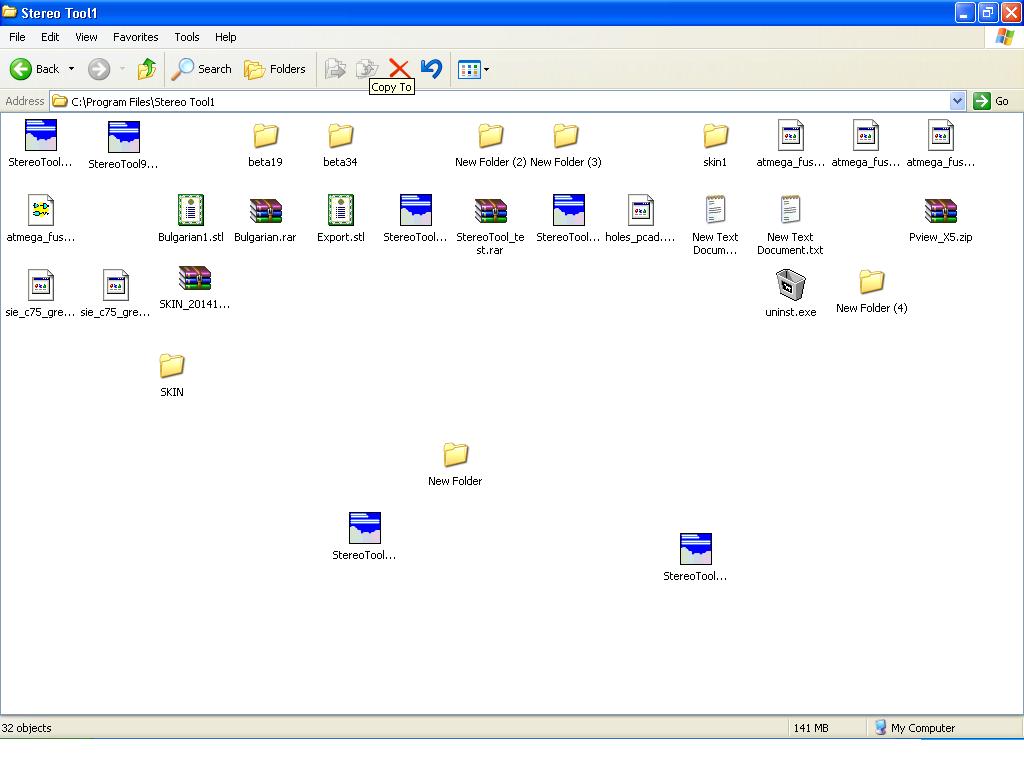Viewport: 1024px width, 768px height.
Task: Select first sie_c75_gre... file icon
Action: tap(40, 293)
